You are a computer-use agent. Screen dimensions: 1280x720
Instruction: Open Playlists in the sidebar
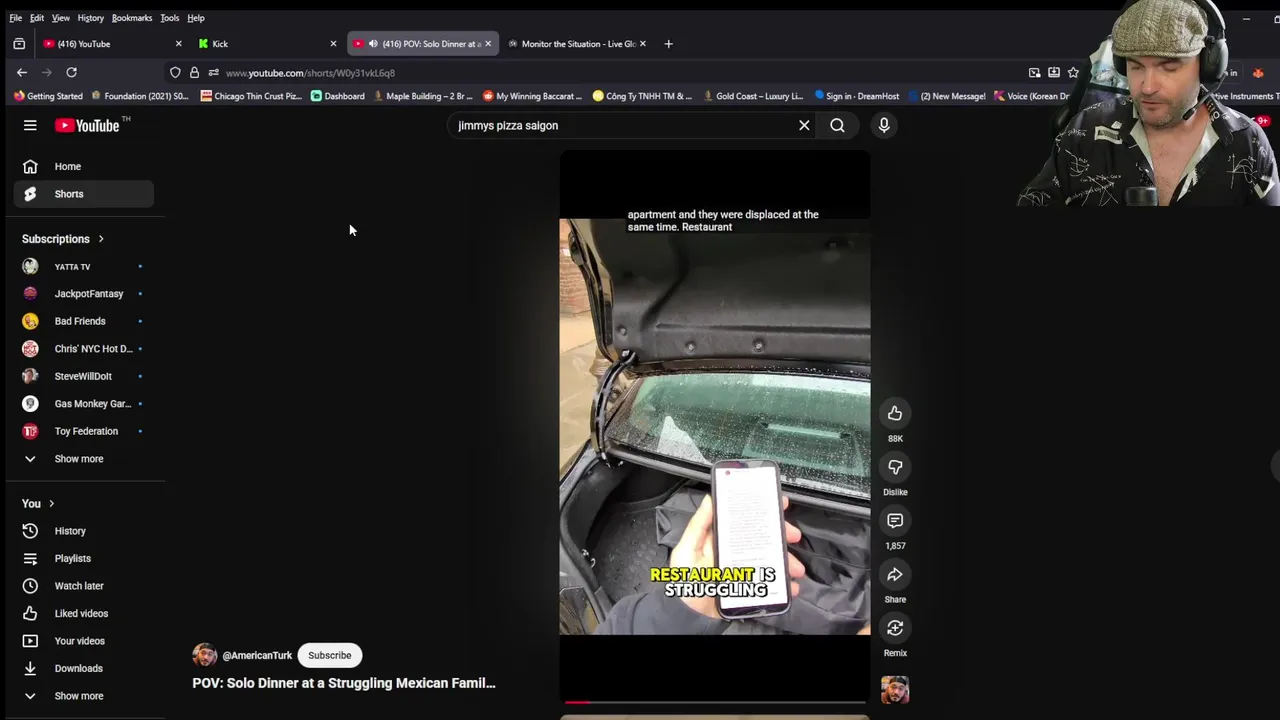[84, 558]
